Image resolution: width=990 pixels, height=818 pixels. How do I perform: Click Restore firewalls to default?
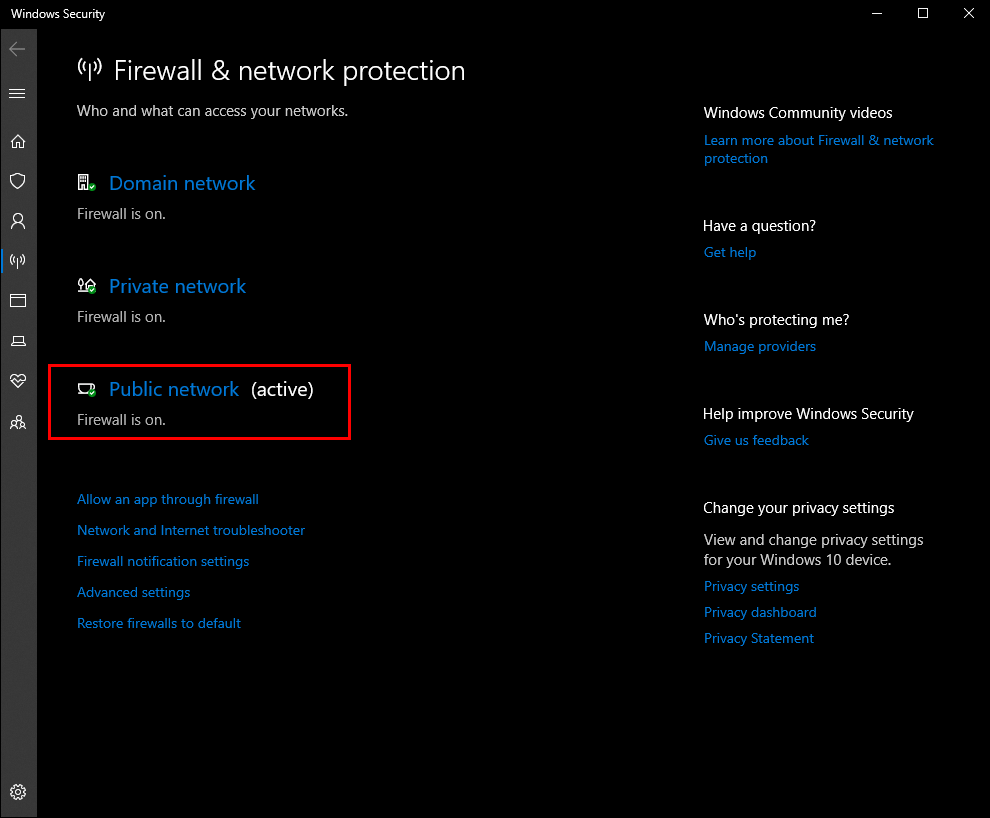click(159, 623)
